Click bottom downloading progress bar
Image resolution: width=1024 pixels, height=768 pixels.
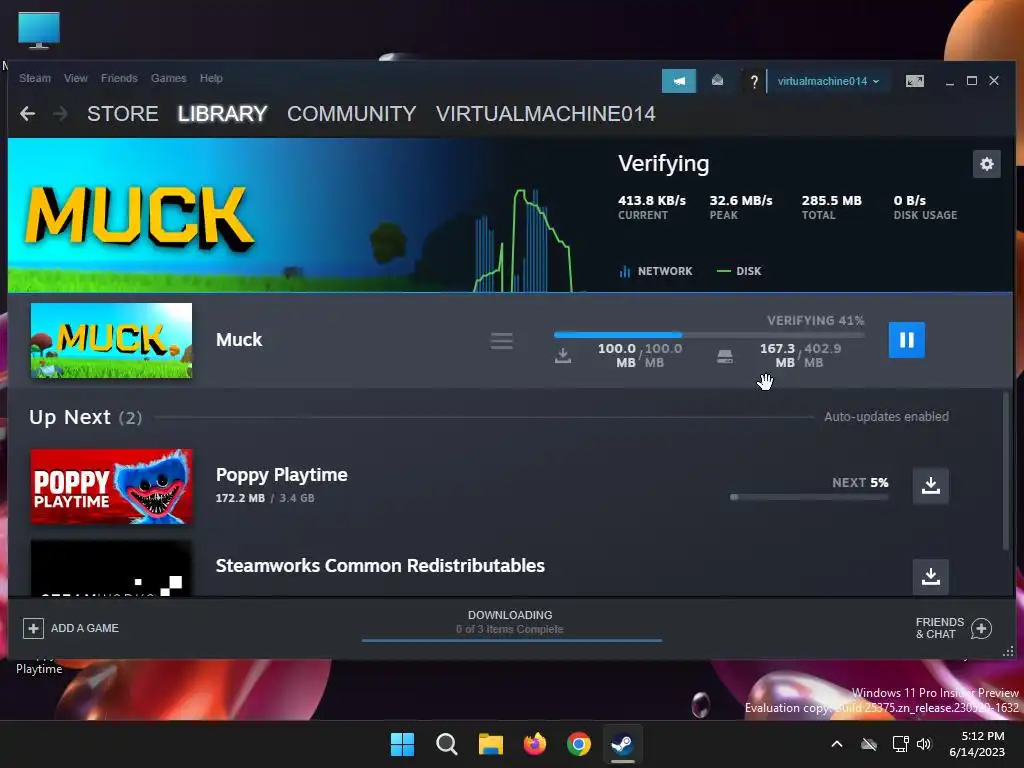point(511,640)
